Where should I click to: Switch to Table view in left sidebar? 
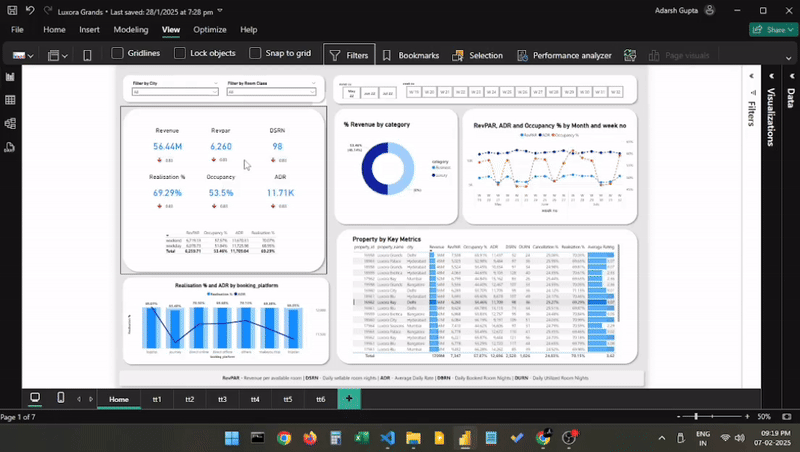coord(10,100)
